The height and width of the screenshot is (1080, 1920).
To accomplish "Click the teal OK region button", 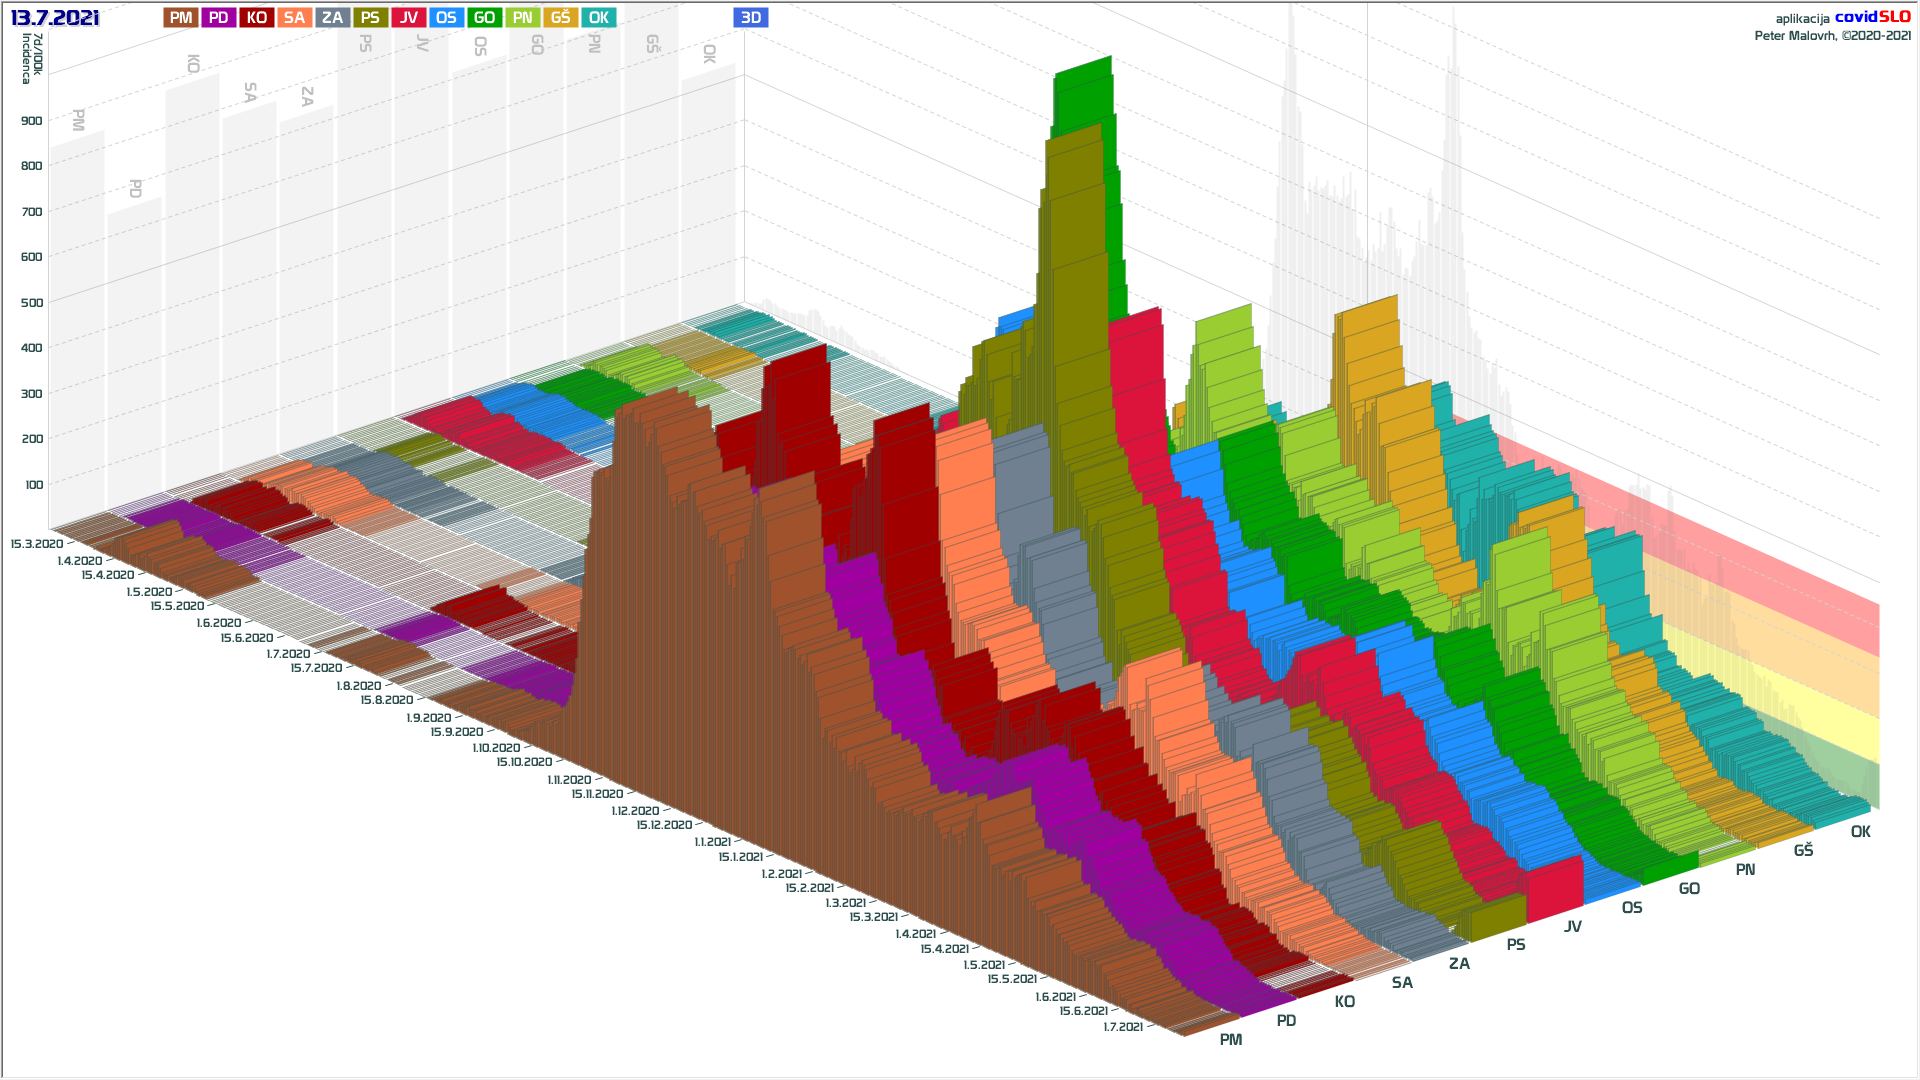I will point(599,17).
